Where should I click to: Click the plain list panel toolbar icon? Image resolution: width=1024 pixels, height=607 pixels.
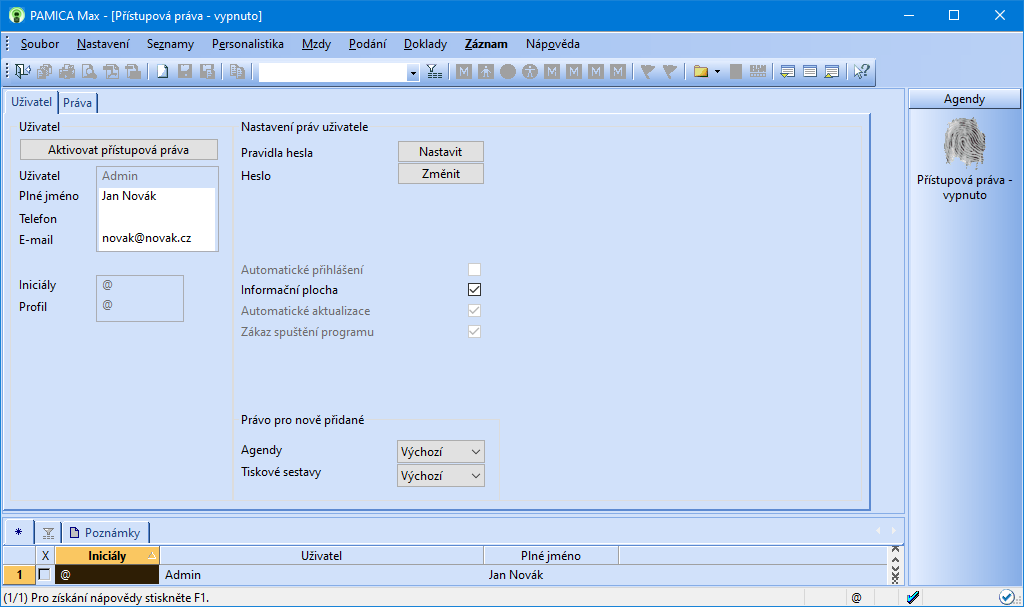coord(810,71)
